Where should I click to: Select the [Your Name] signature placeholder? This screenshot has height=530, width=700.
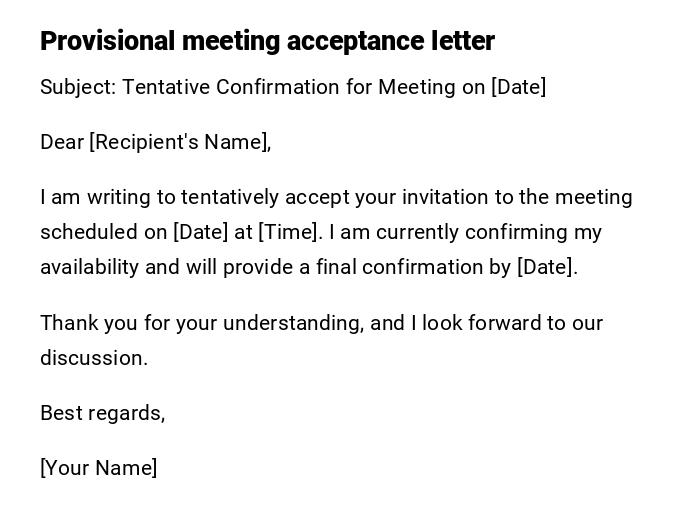(x=98, y=468)
